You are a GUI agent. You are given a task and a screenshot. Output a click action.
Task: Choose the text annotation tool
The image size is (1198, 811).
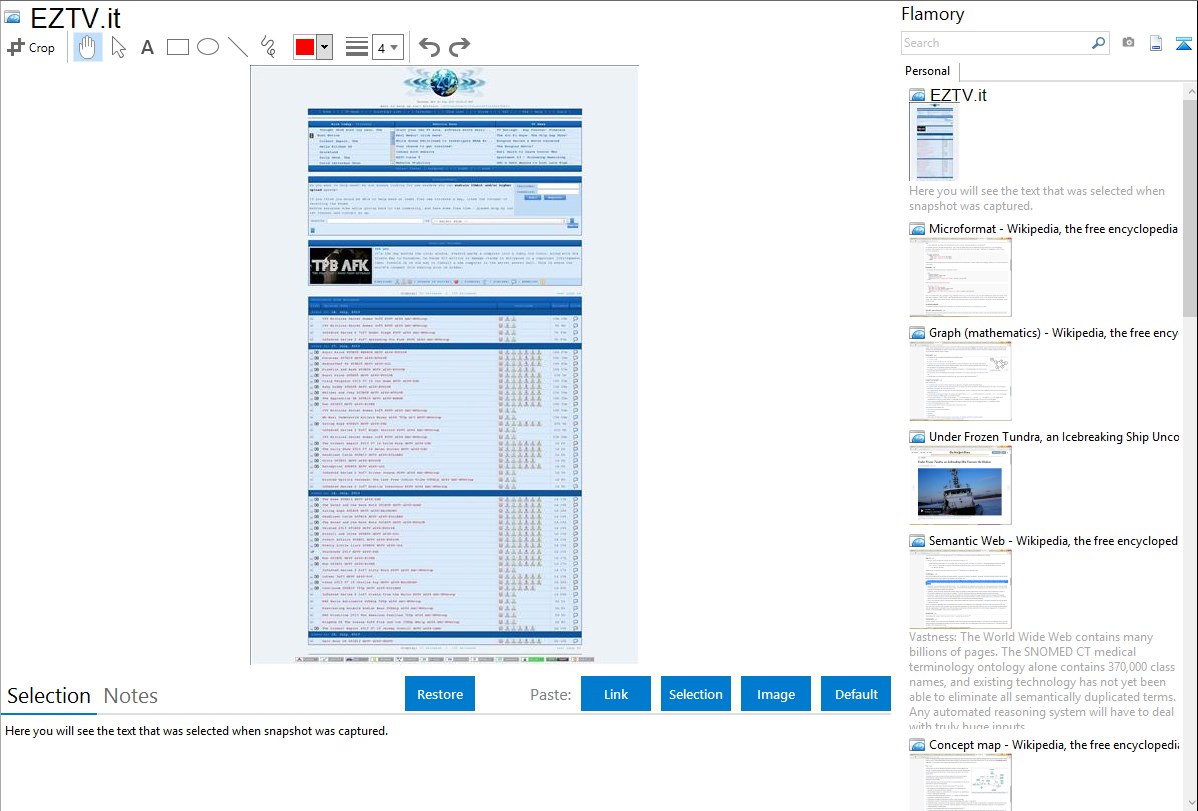coord(147,47)
